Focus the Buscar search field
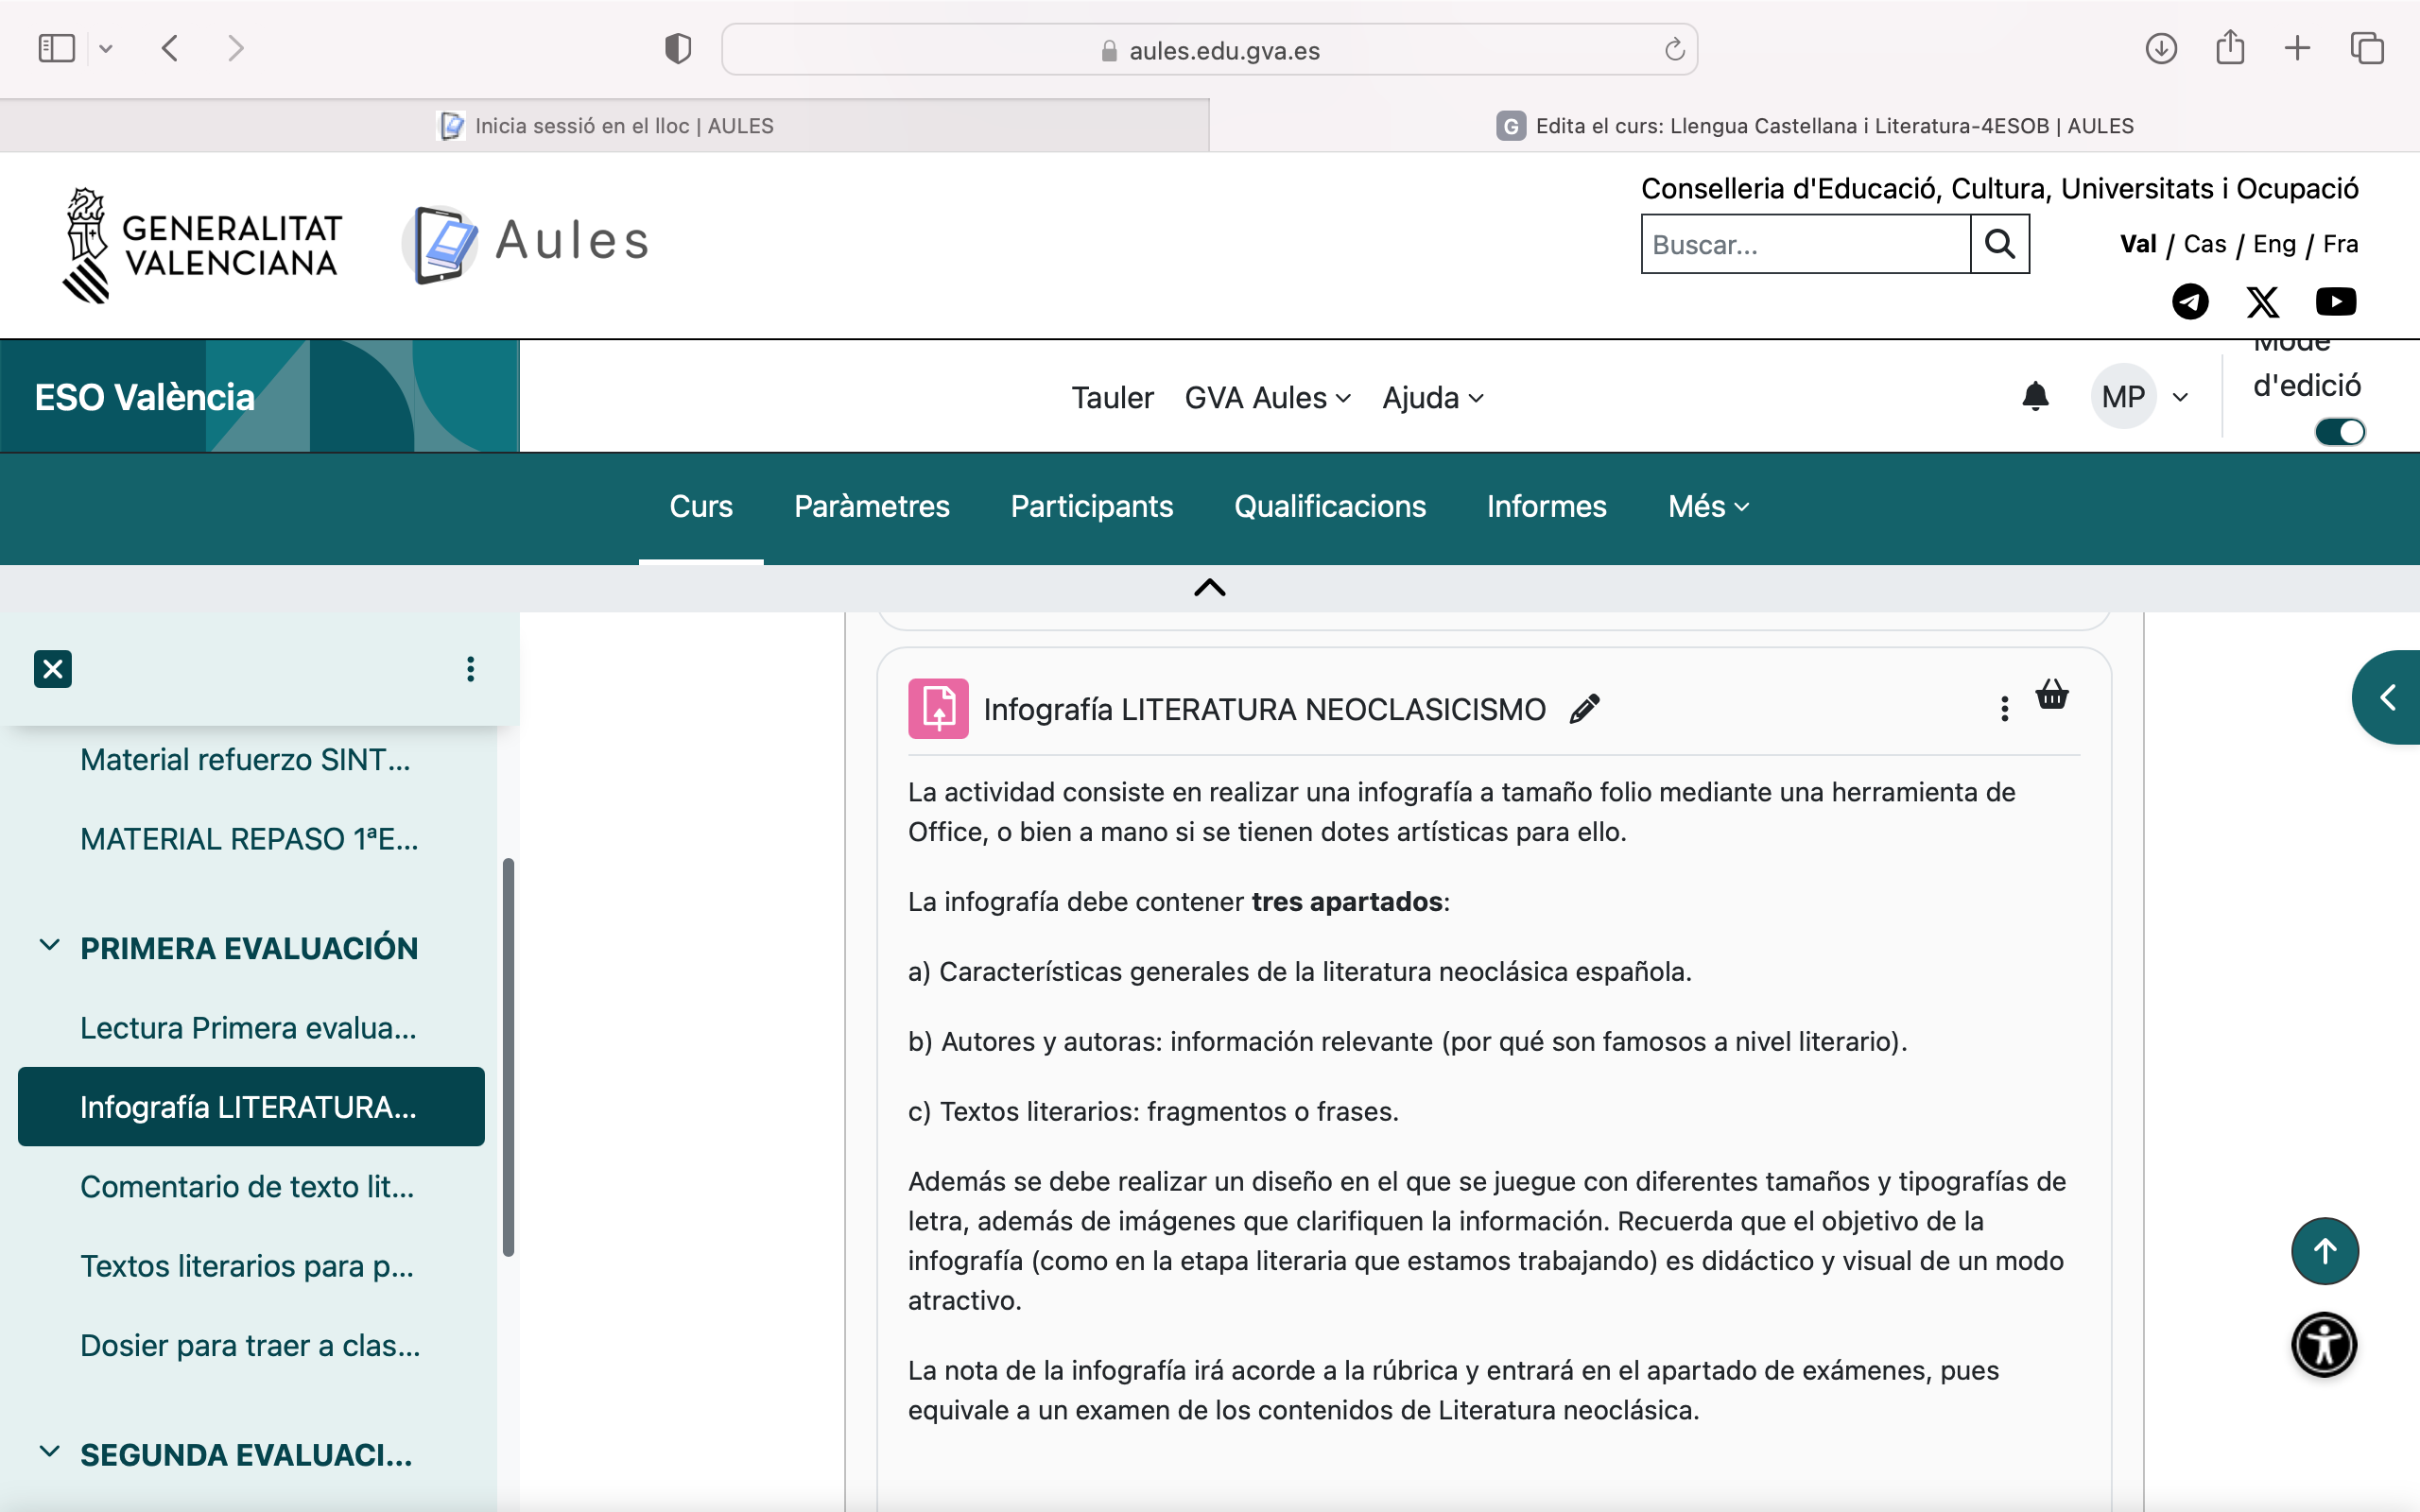This screenshot has height=1512, width=2420. [1805, 244]
